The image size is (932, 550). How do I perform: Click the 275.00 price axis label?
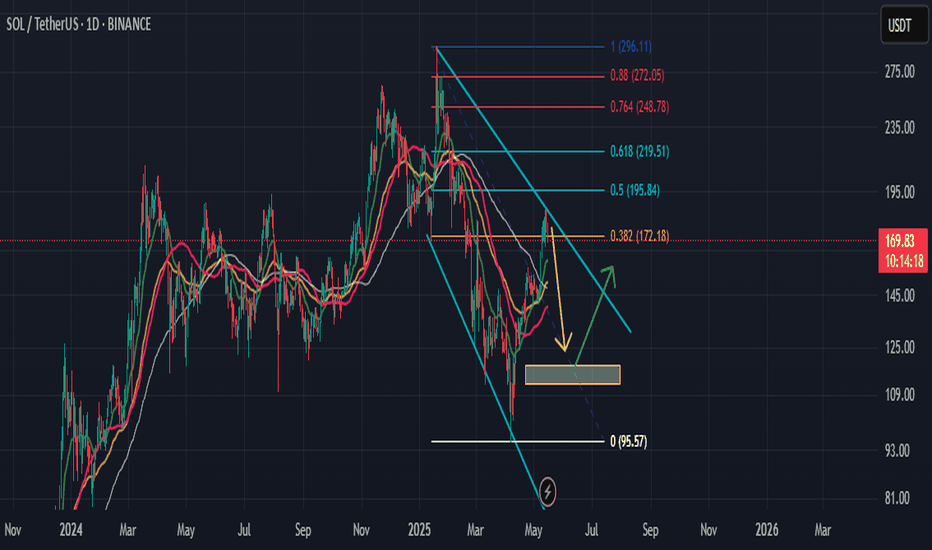click(899, 72)
